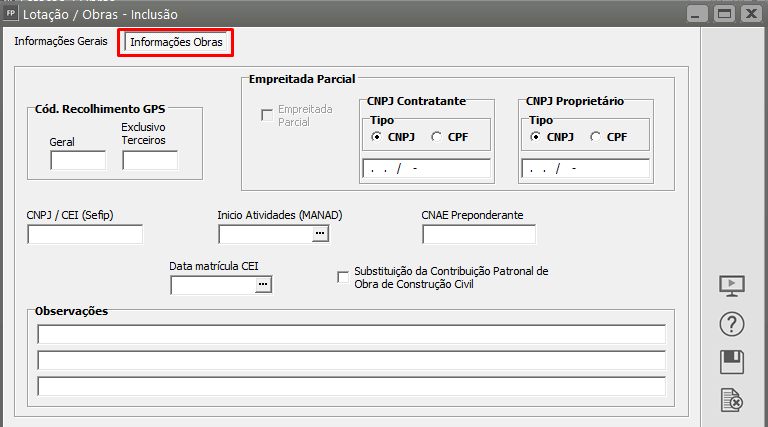
Task: Select CPF under CNPJ Proprietário
Action: pos(596,137)
